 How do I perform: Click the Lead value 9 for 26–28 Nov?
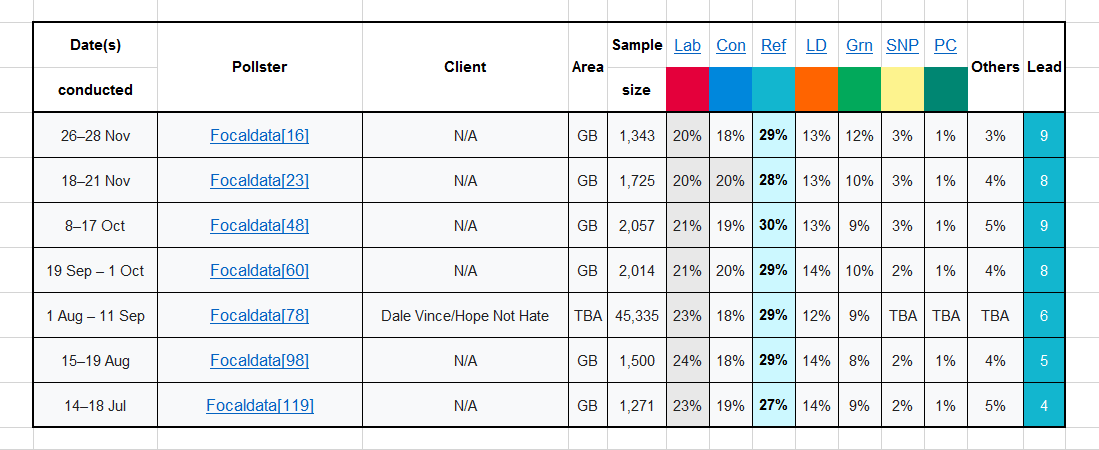click(1044, 136)
